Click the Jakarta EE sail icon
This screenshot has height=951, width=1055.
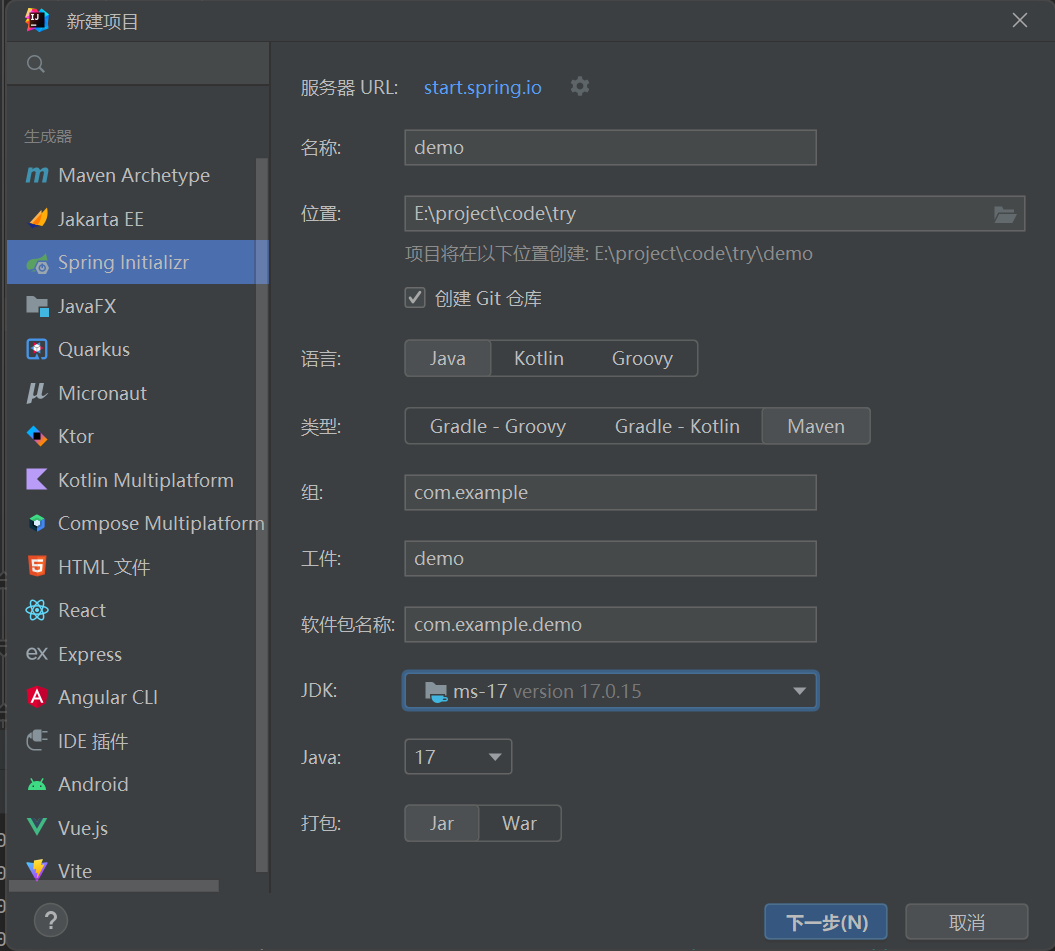pos(37,219)
